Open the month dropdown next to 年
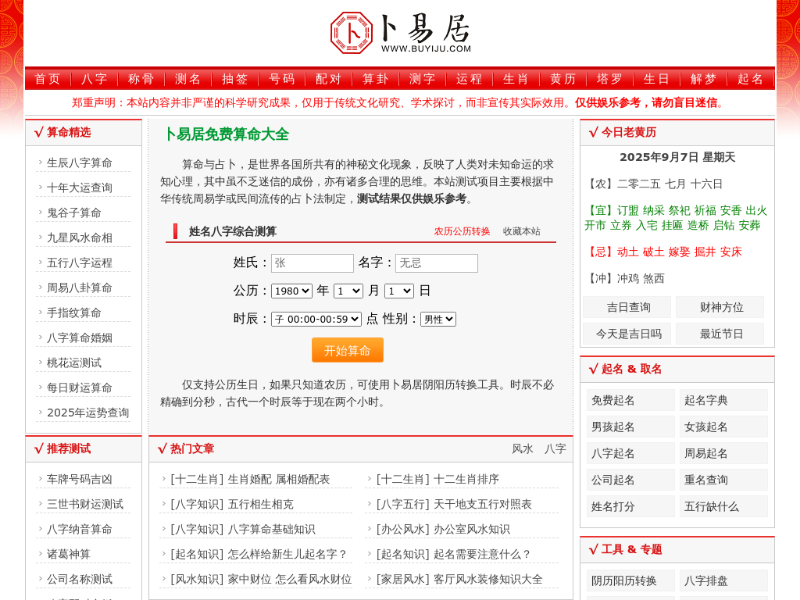The image size is (800, 600). click(348, 291)
